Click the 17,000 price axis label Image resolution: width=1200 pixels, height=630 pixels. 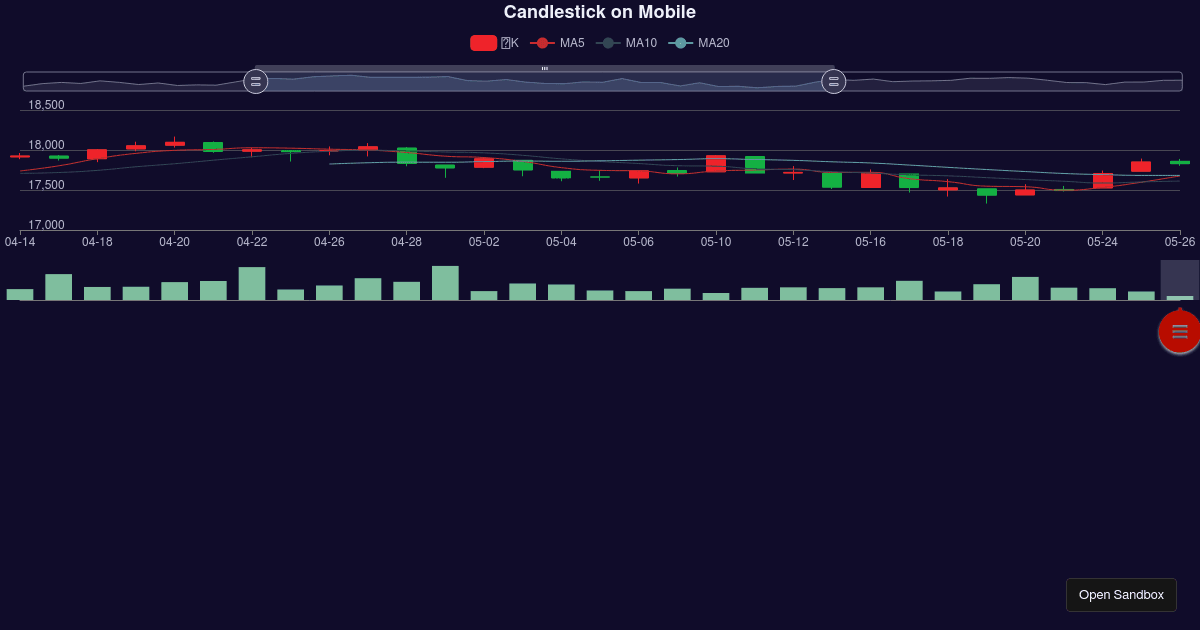click(46, 225)
